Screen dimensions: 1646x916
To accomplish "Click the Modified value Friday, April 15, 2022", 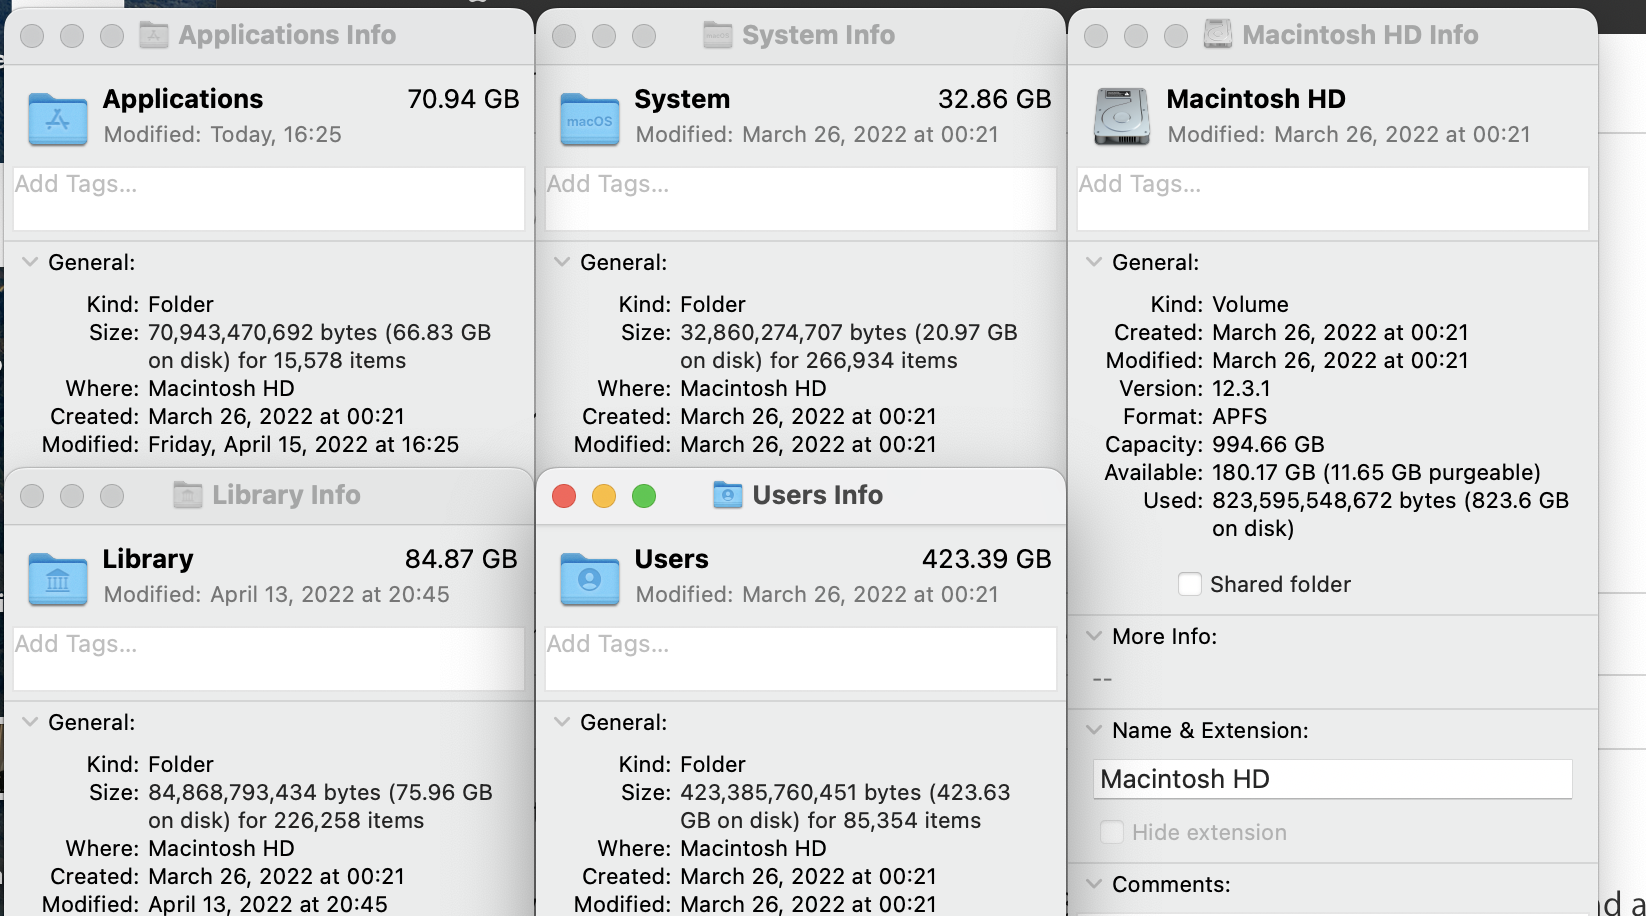I will click(304, 444).
